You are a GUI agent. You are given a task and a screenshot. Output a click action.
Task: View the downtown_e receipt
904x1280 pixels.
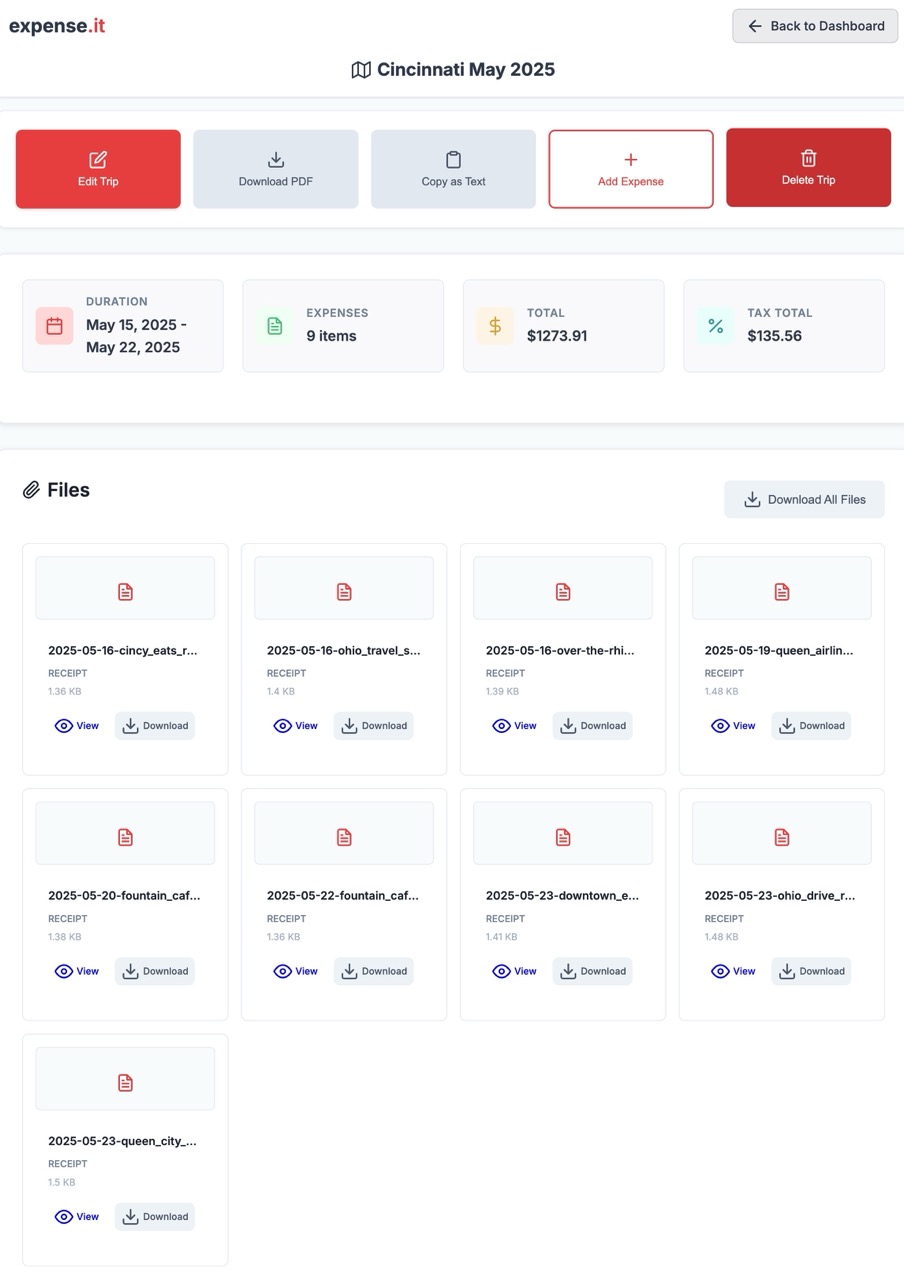515,971
